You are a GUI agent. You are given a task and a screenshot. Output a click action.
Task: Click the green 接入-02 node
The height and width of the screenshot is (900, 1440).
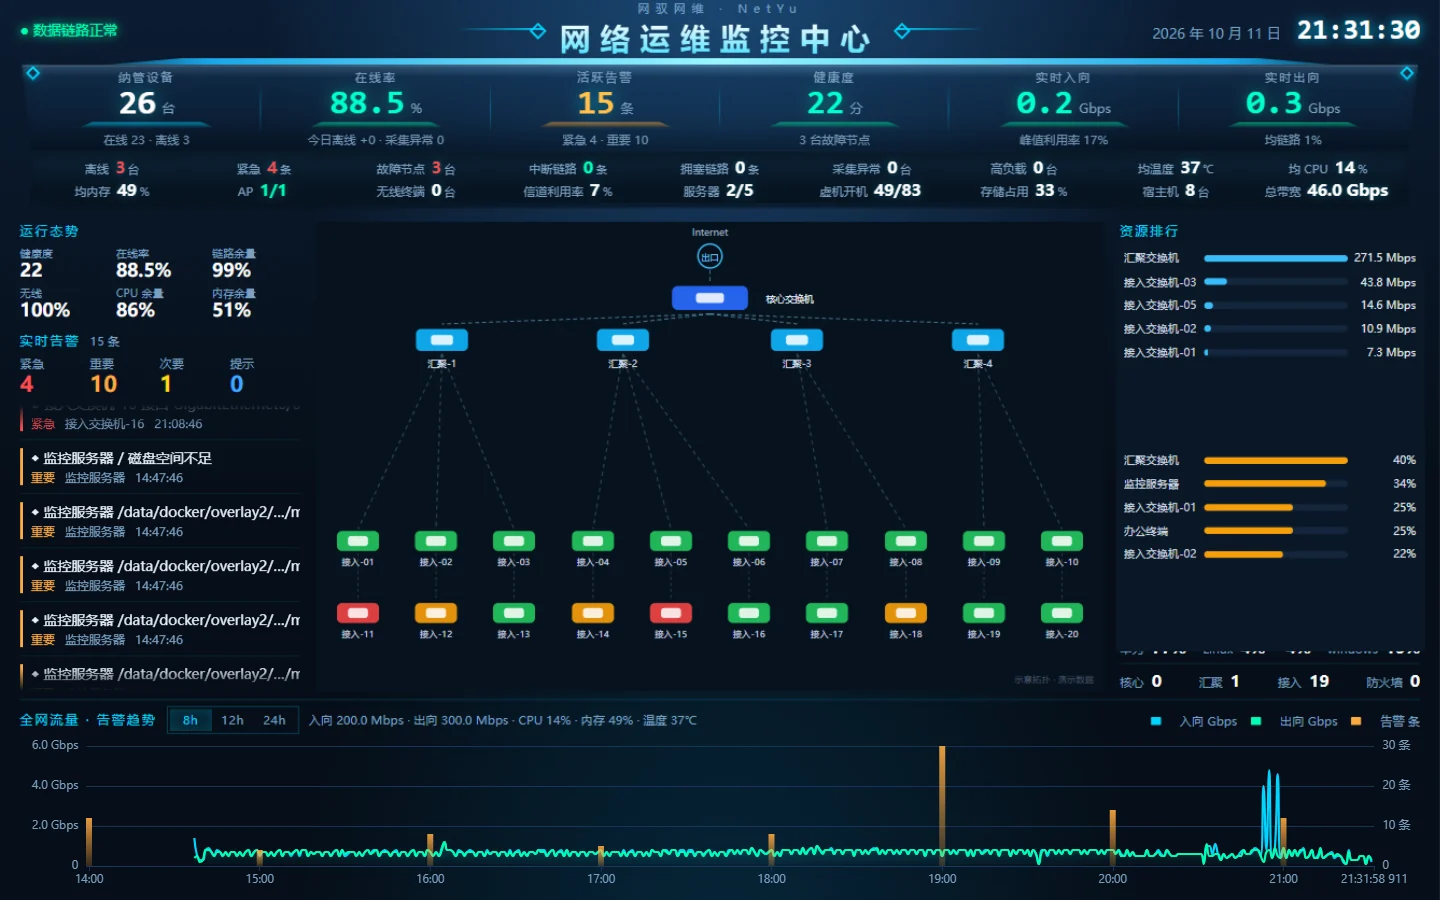436,541
